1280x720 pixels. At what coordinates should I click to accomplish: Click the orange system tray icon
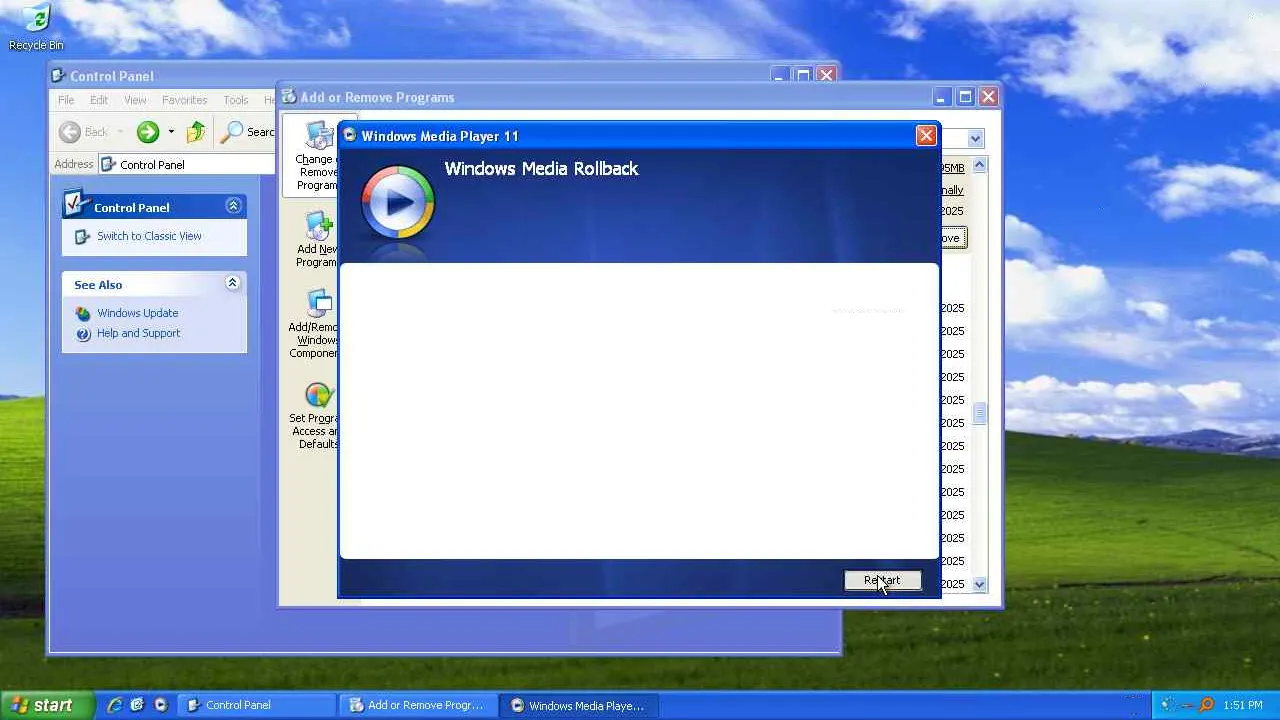[x=1206, y=705]
